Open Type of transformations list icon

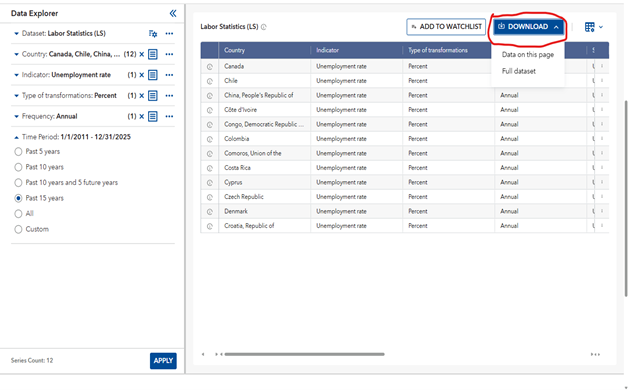click(x=153, y=96)
